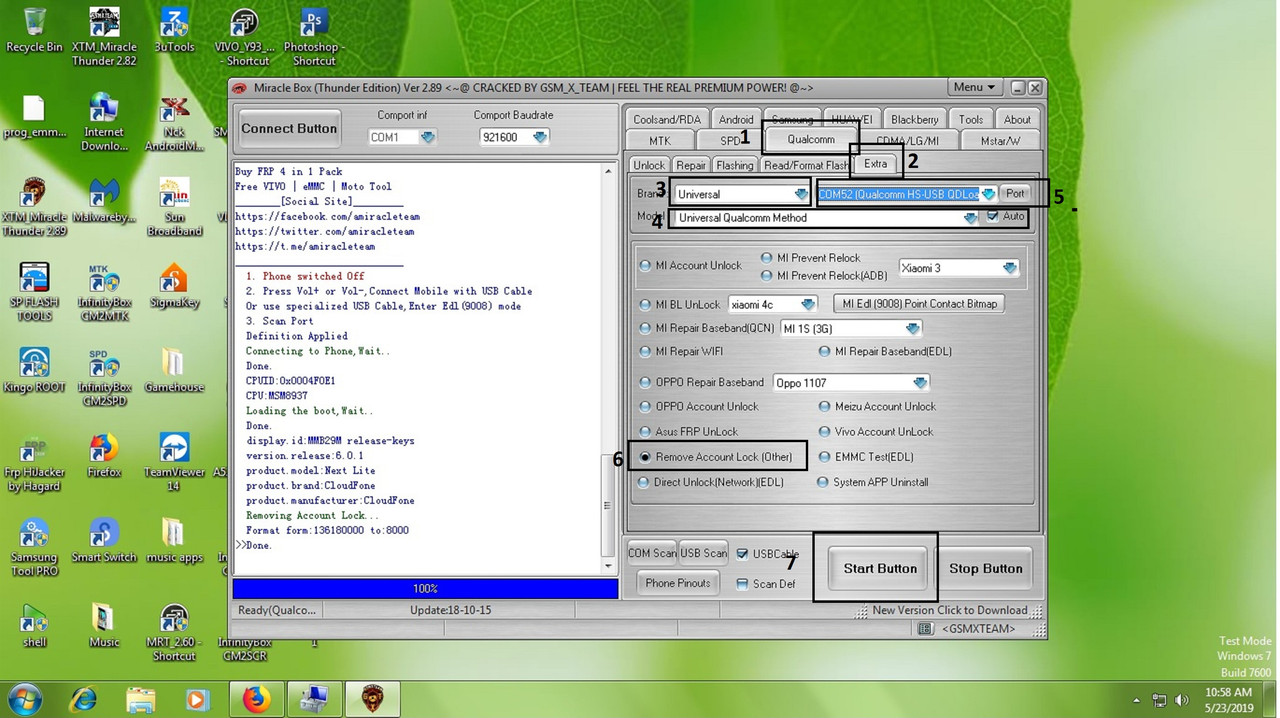1280x718 pixels.
Task: Switch to the Coolsand/RDA tab
Action: coord(667,119)
